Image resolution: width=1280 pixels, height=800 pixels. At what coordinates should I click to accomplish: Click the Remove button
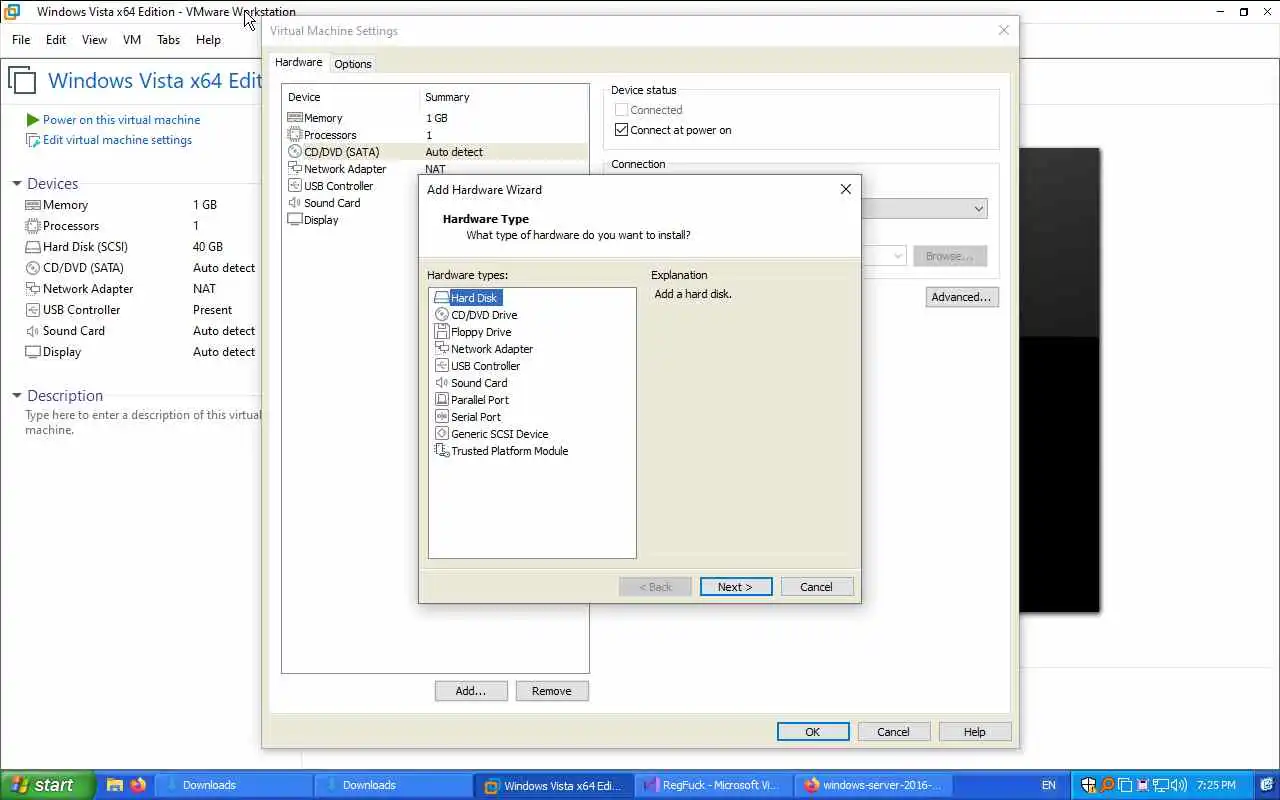pyautogui.click(x=552, y=691)
